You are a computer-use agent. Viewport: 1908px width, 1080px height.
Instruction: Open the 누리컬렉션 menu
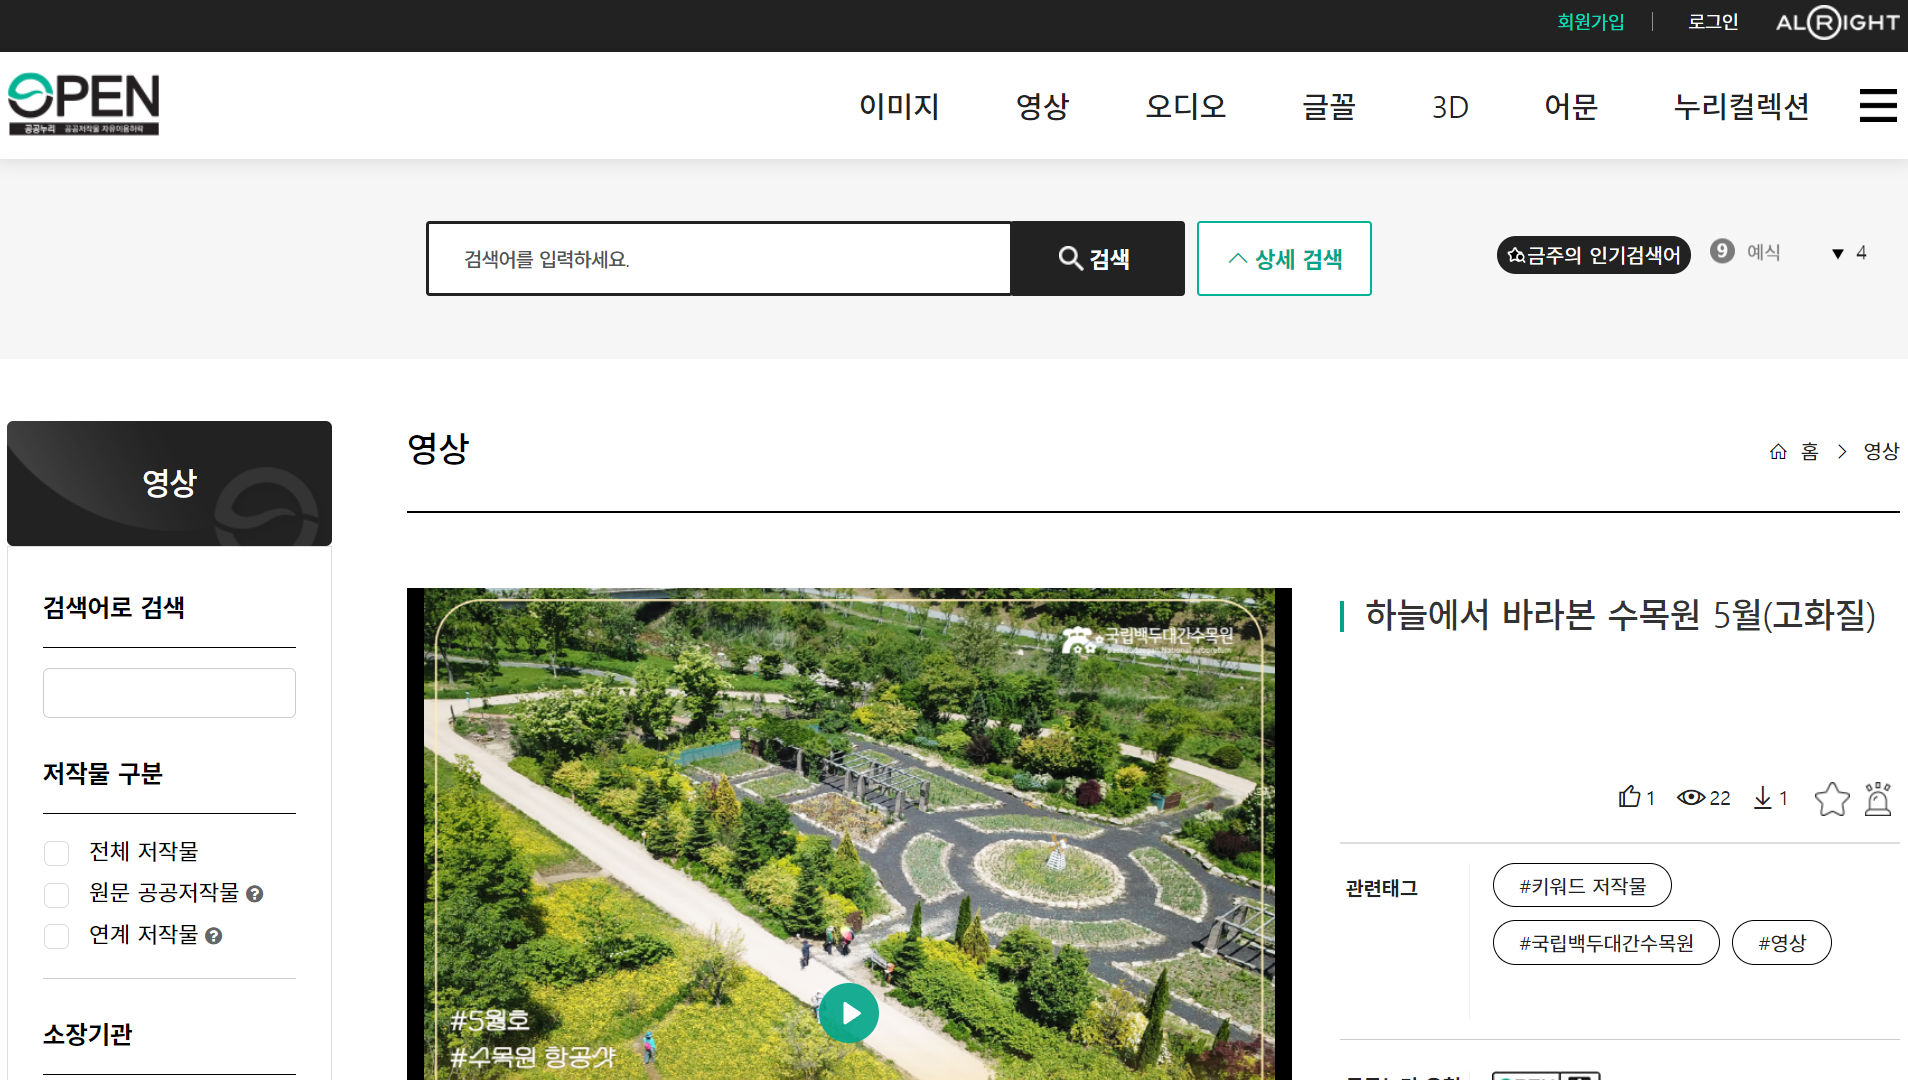coord(1742,106)
